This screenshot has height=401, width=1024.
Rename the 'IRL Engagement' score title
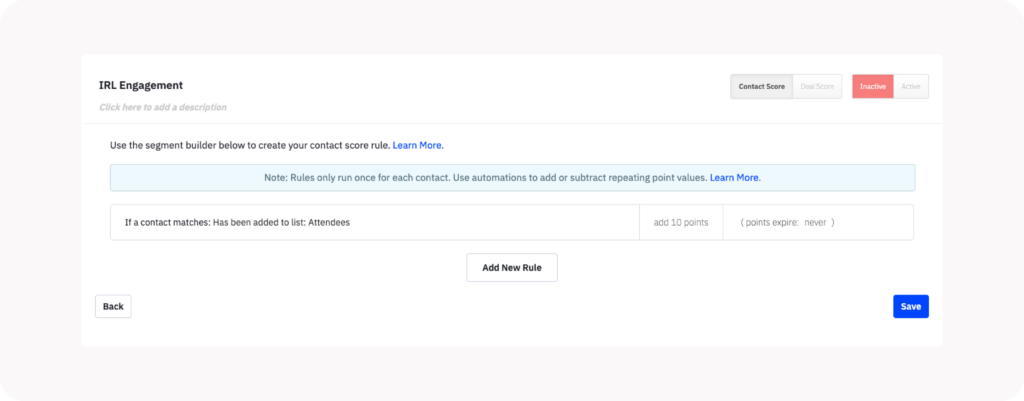click(x=141, y=85)
